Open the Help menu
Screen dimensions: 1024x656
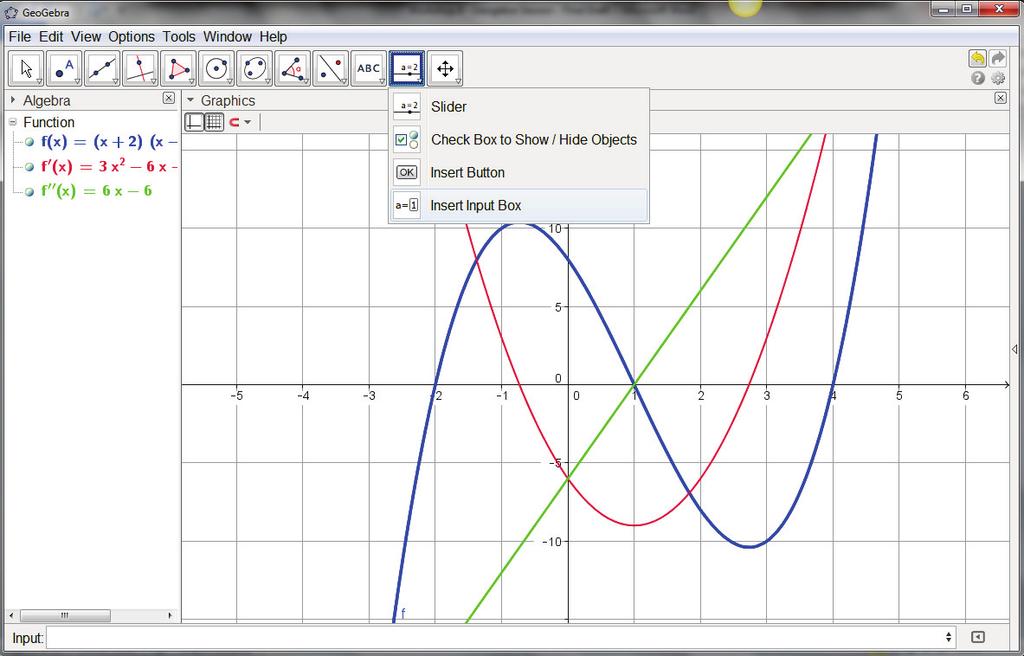point(273,37)
